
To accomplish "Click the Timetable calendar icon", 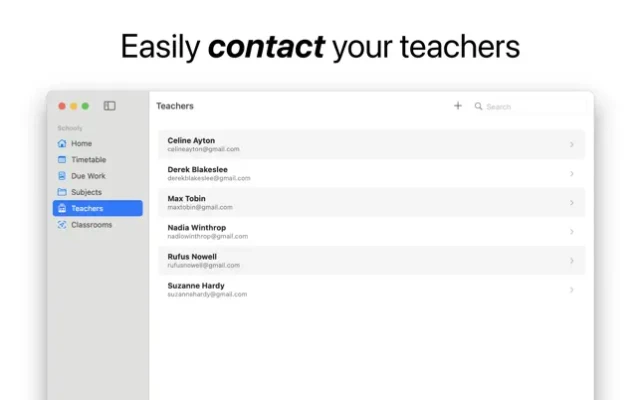I will click(x=62, y=160).
